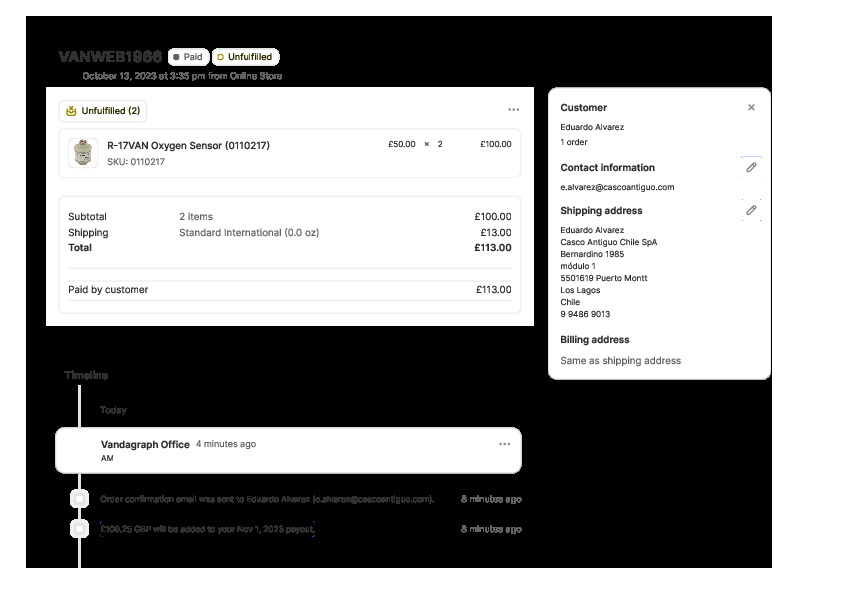
Task: Click the payout event timeline marker
Action: (79, 529)
